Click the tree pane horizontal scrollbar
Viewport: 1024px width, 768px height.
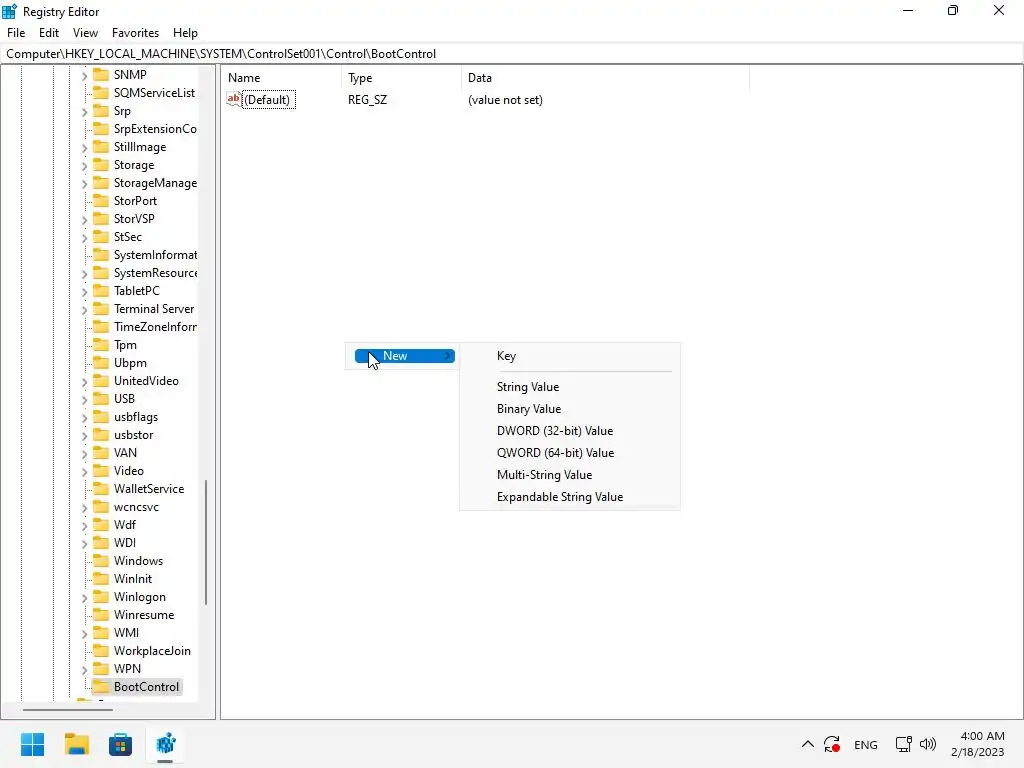tap(68, 709)
